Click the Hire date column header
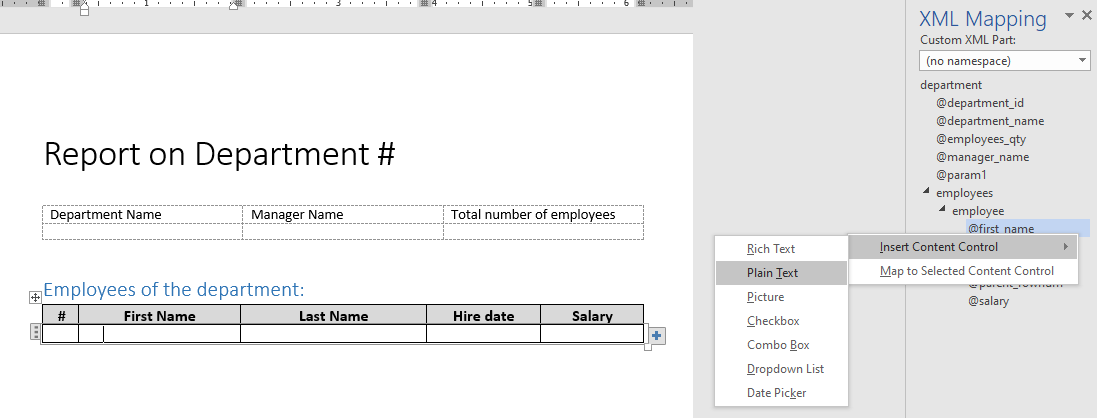Image resolution: width=1097 pixels, height=418 pixels. click(483, 316)
